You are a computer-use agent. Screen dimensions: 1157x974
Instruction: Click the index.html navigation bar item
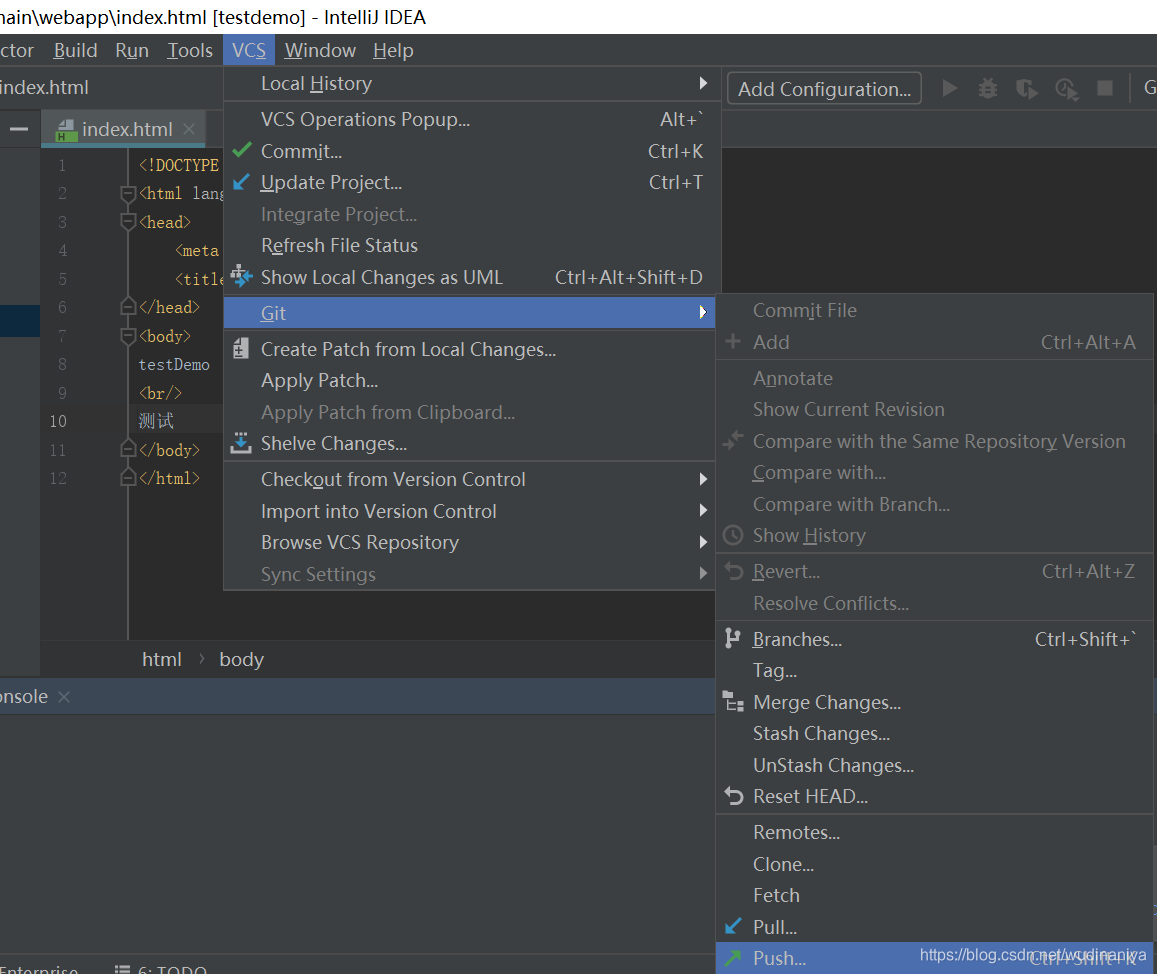(44, 88)
